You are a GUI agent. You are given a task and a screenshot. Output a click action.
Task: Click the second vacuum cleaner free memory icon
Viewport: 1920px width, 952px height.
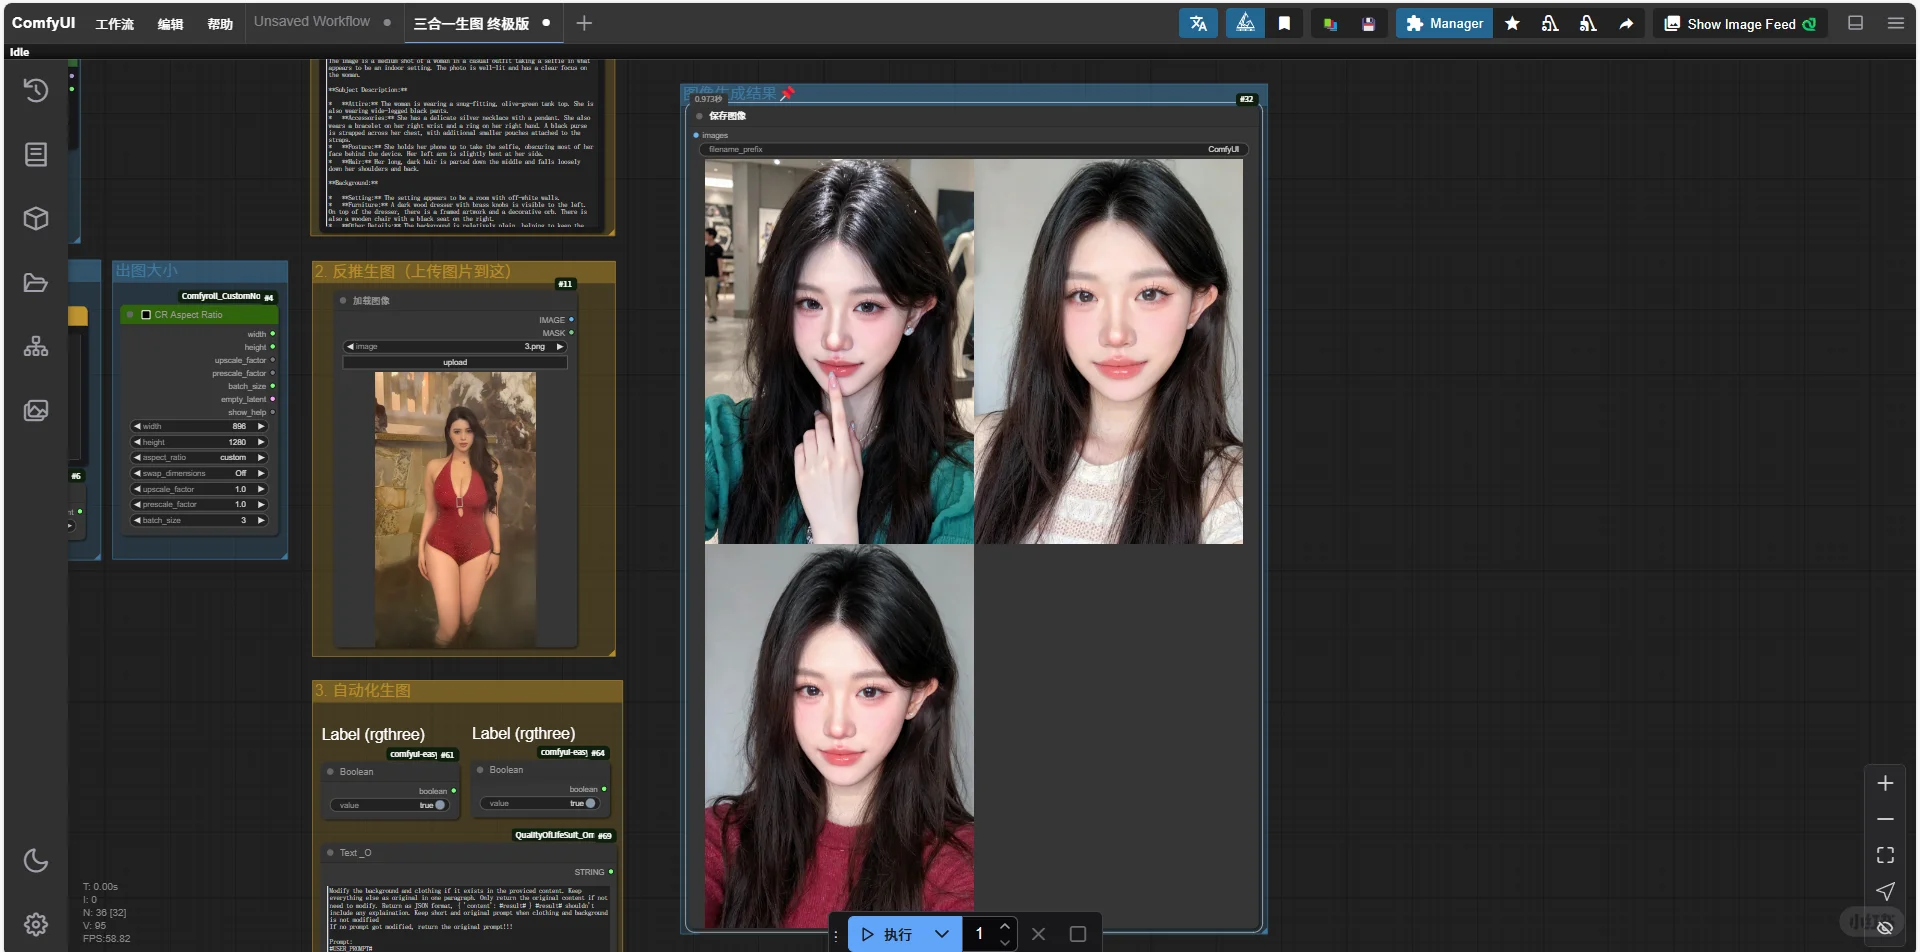click(x=1588, y=23)
